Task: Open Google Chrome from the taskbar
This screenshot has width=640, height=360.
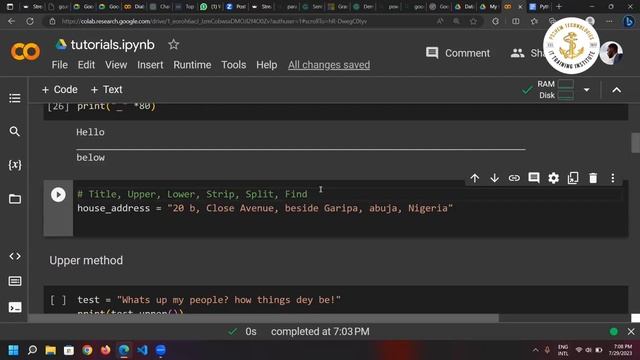Action: (87, 350)
